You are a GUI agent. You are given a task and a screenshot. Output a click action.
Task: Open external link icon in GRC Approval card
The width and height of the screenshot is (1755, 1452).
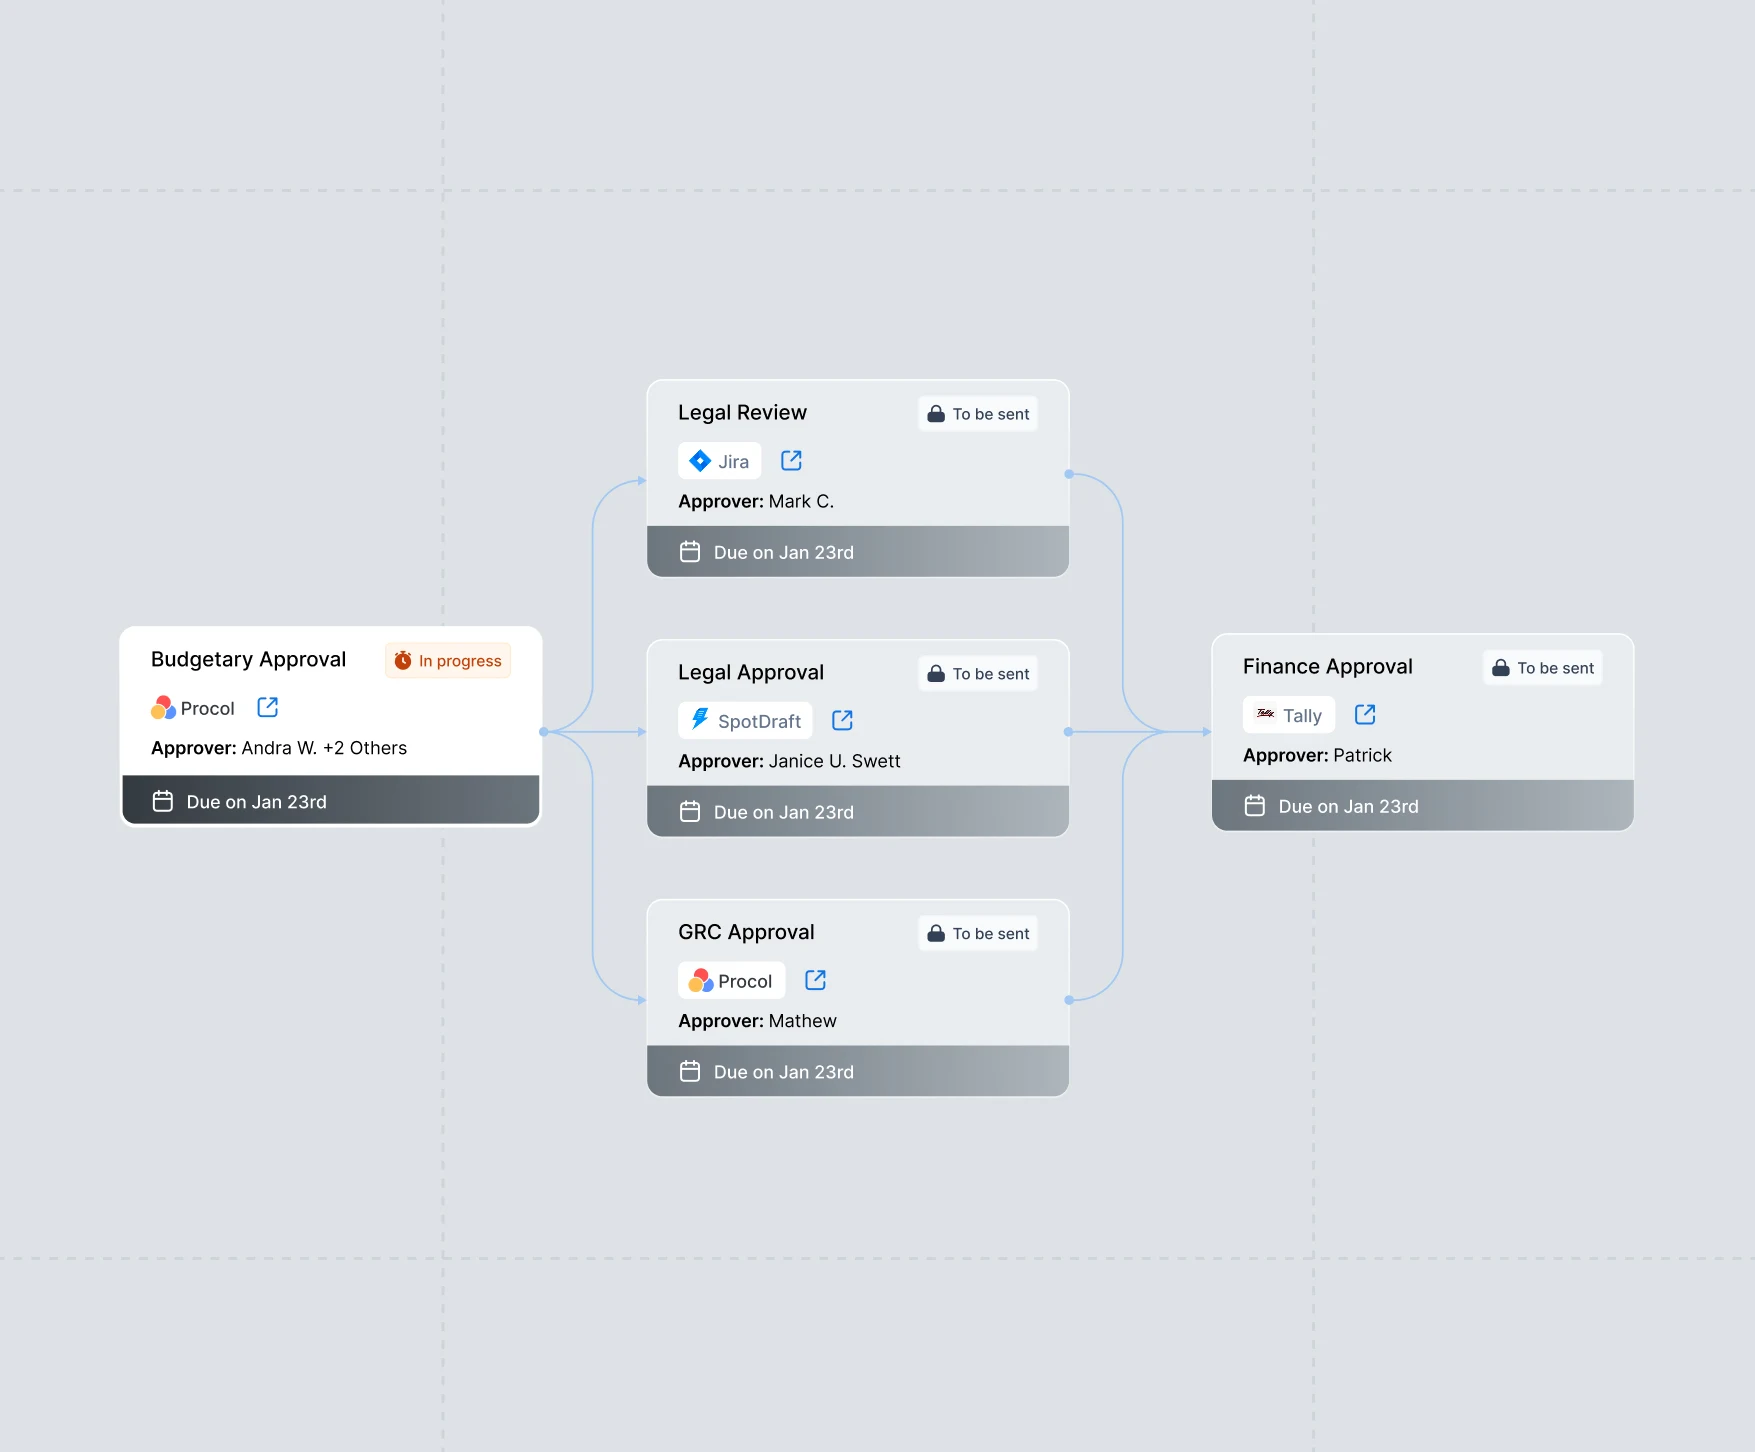(x=815, y=980)
